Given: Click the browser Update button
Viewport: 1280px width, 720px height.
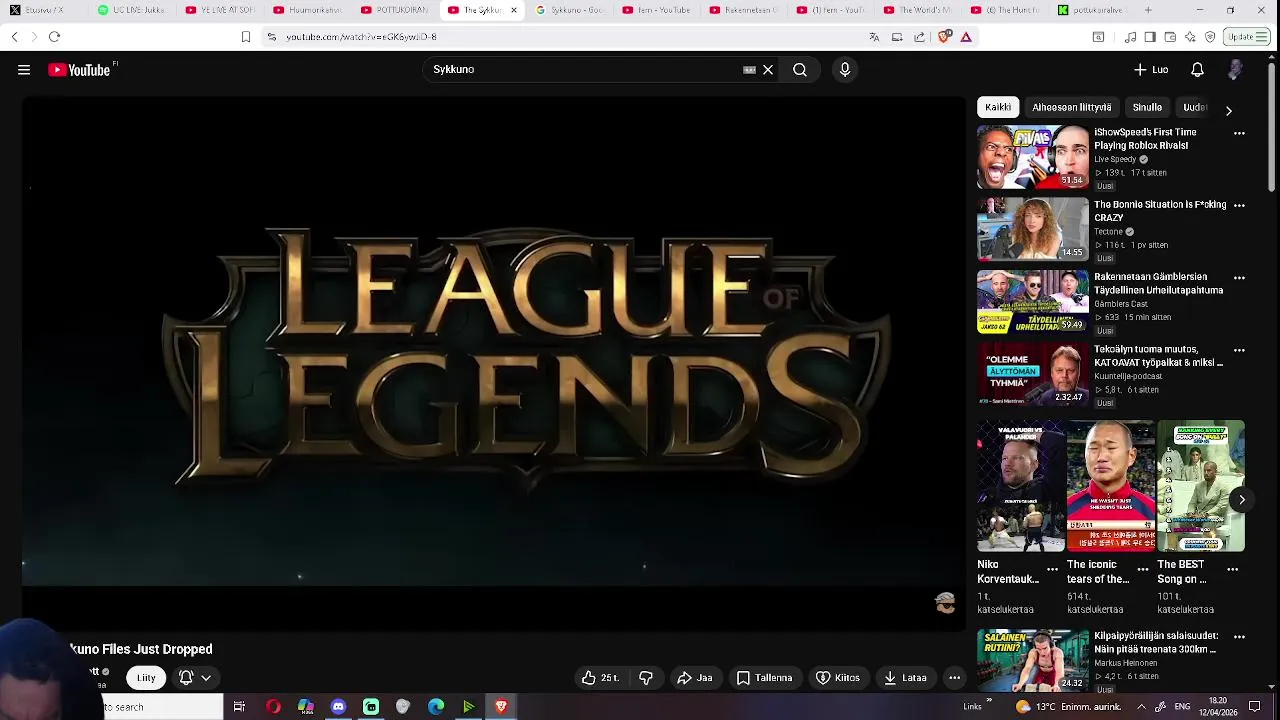Looking at the screenshot, I should point(1247,37).
